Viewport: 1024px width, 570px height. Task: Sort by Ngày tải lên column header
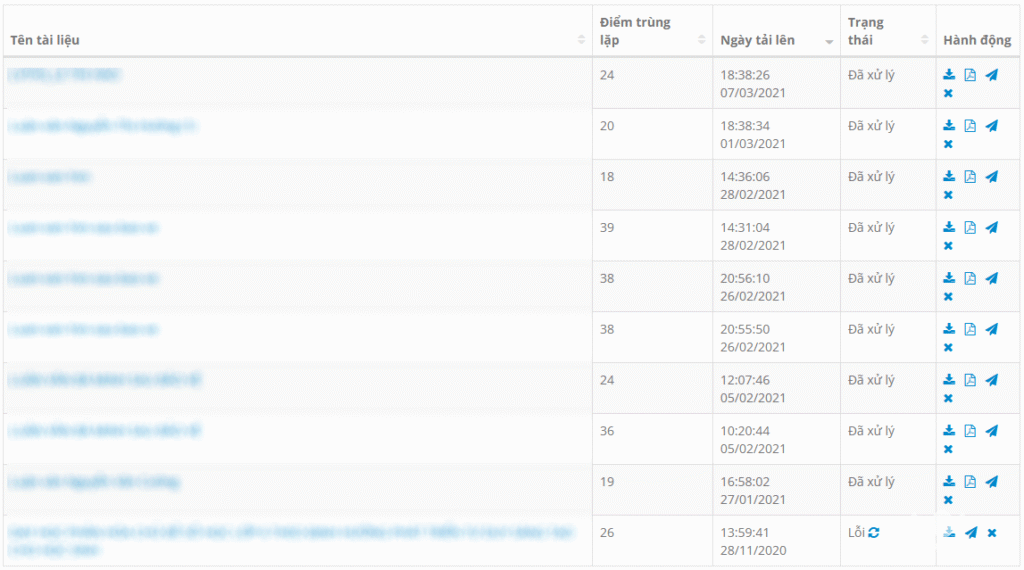click(757, 40)
